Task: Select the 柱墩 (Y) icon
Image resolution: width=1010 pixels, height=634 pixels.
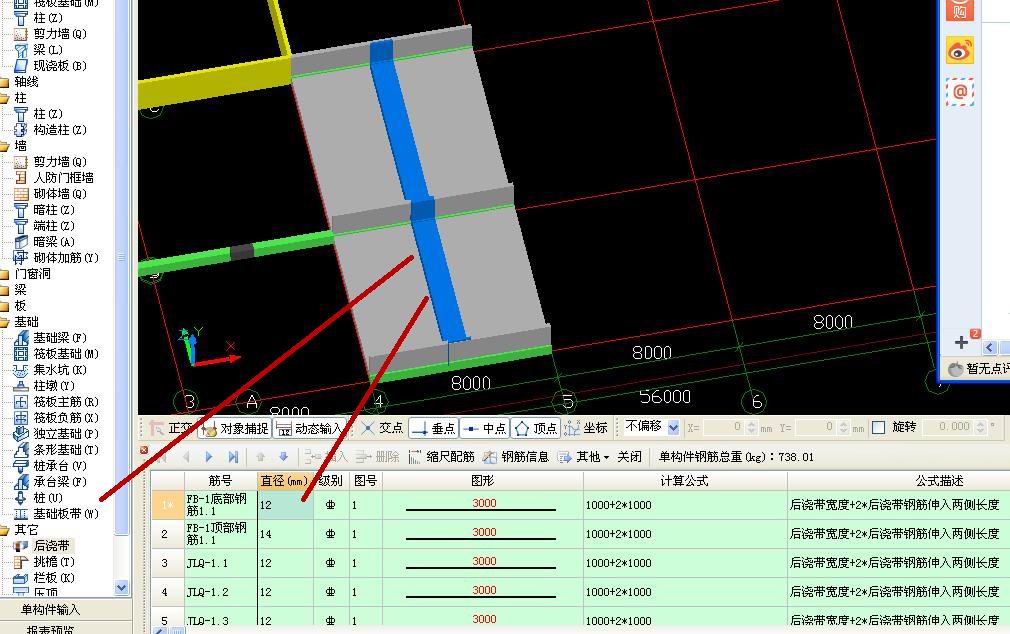Action: pos(21,386)
